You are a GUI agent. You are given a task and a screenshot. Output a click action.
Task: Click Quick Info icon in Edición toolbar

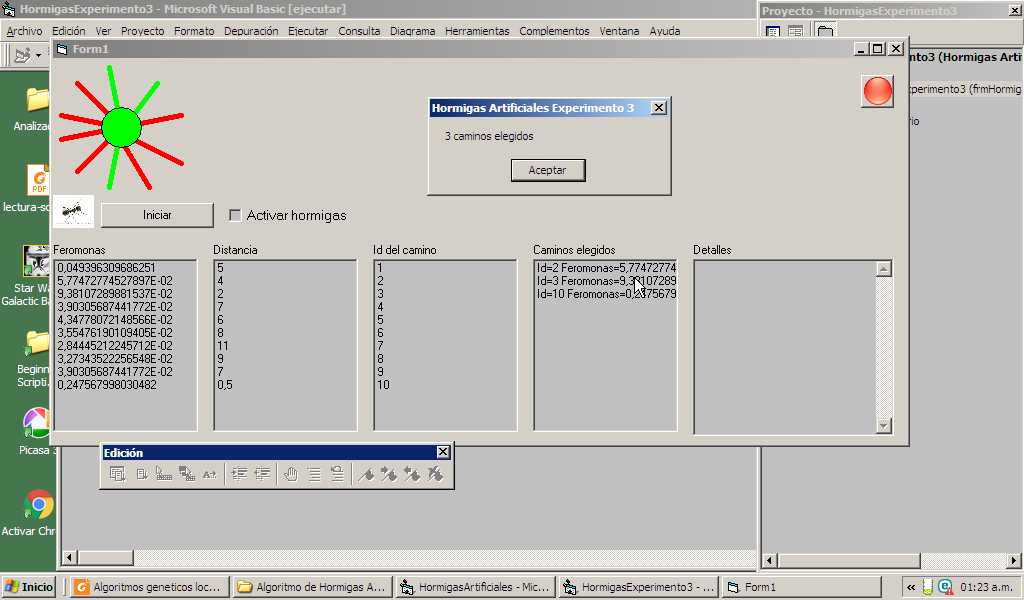pos(164,474)
